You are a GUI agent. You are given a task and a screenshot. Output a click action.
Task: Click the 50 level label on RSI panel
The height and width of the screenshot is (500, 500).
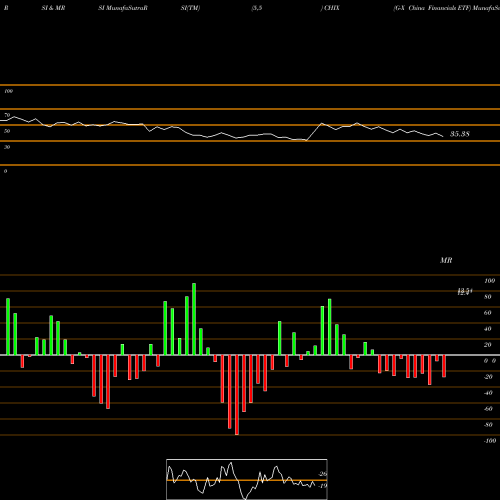[x=7, y=131]
